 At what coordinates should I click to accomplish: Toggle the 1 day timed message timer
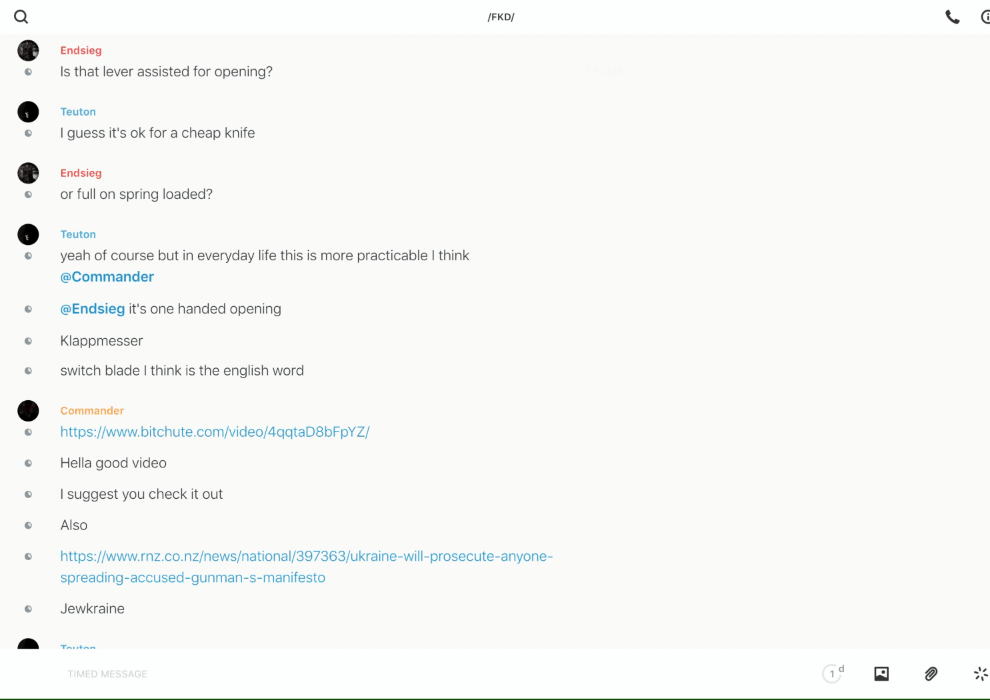click(832, 674)
